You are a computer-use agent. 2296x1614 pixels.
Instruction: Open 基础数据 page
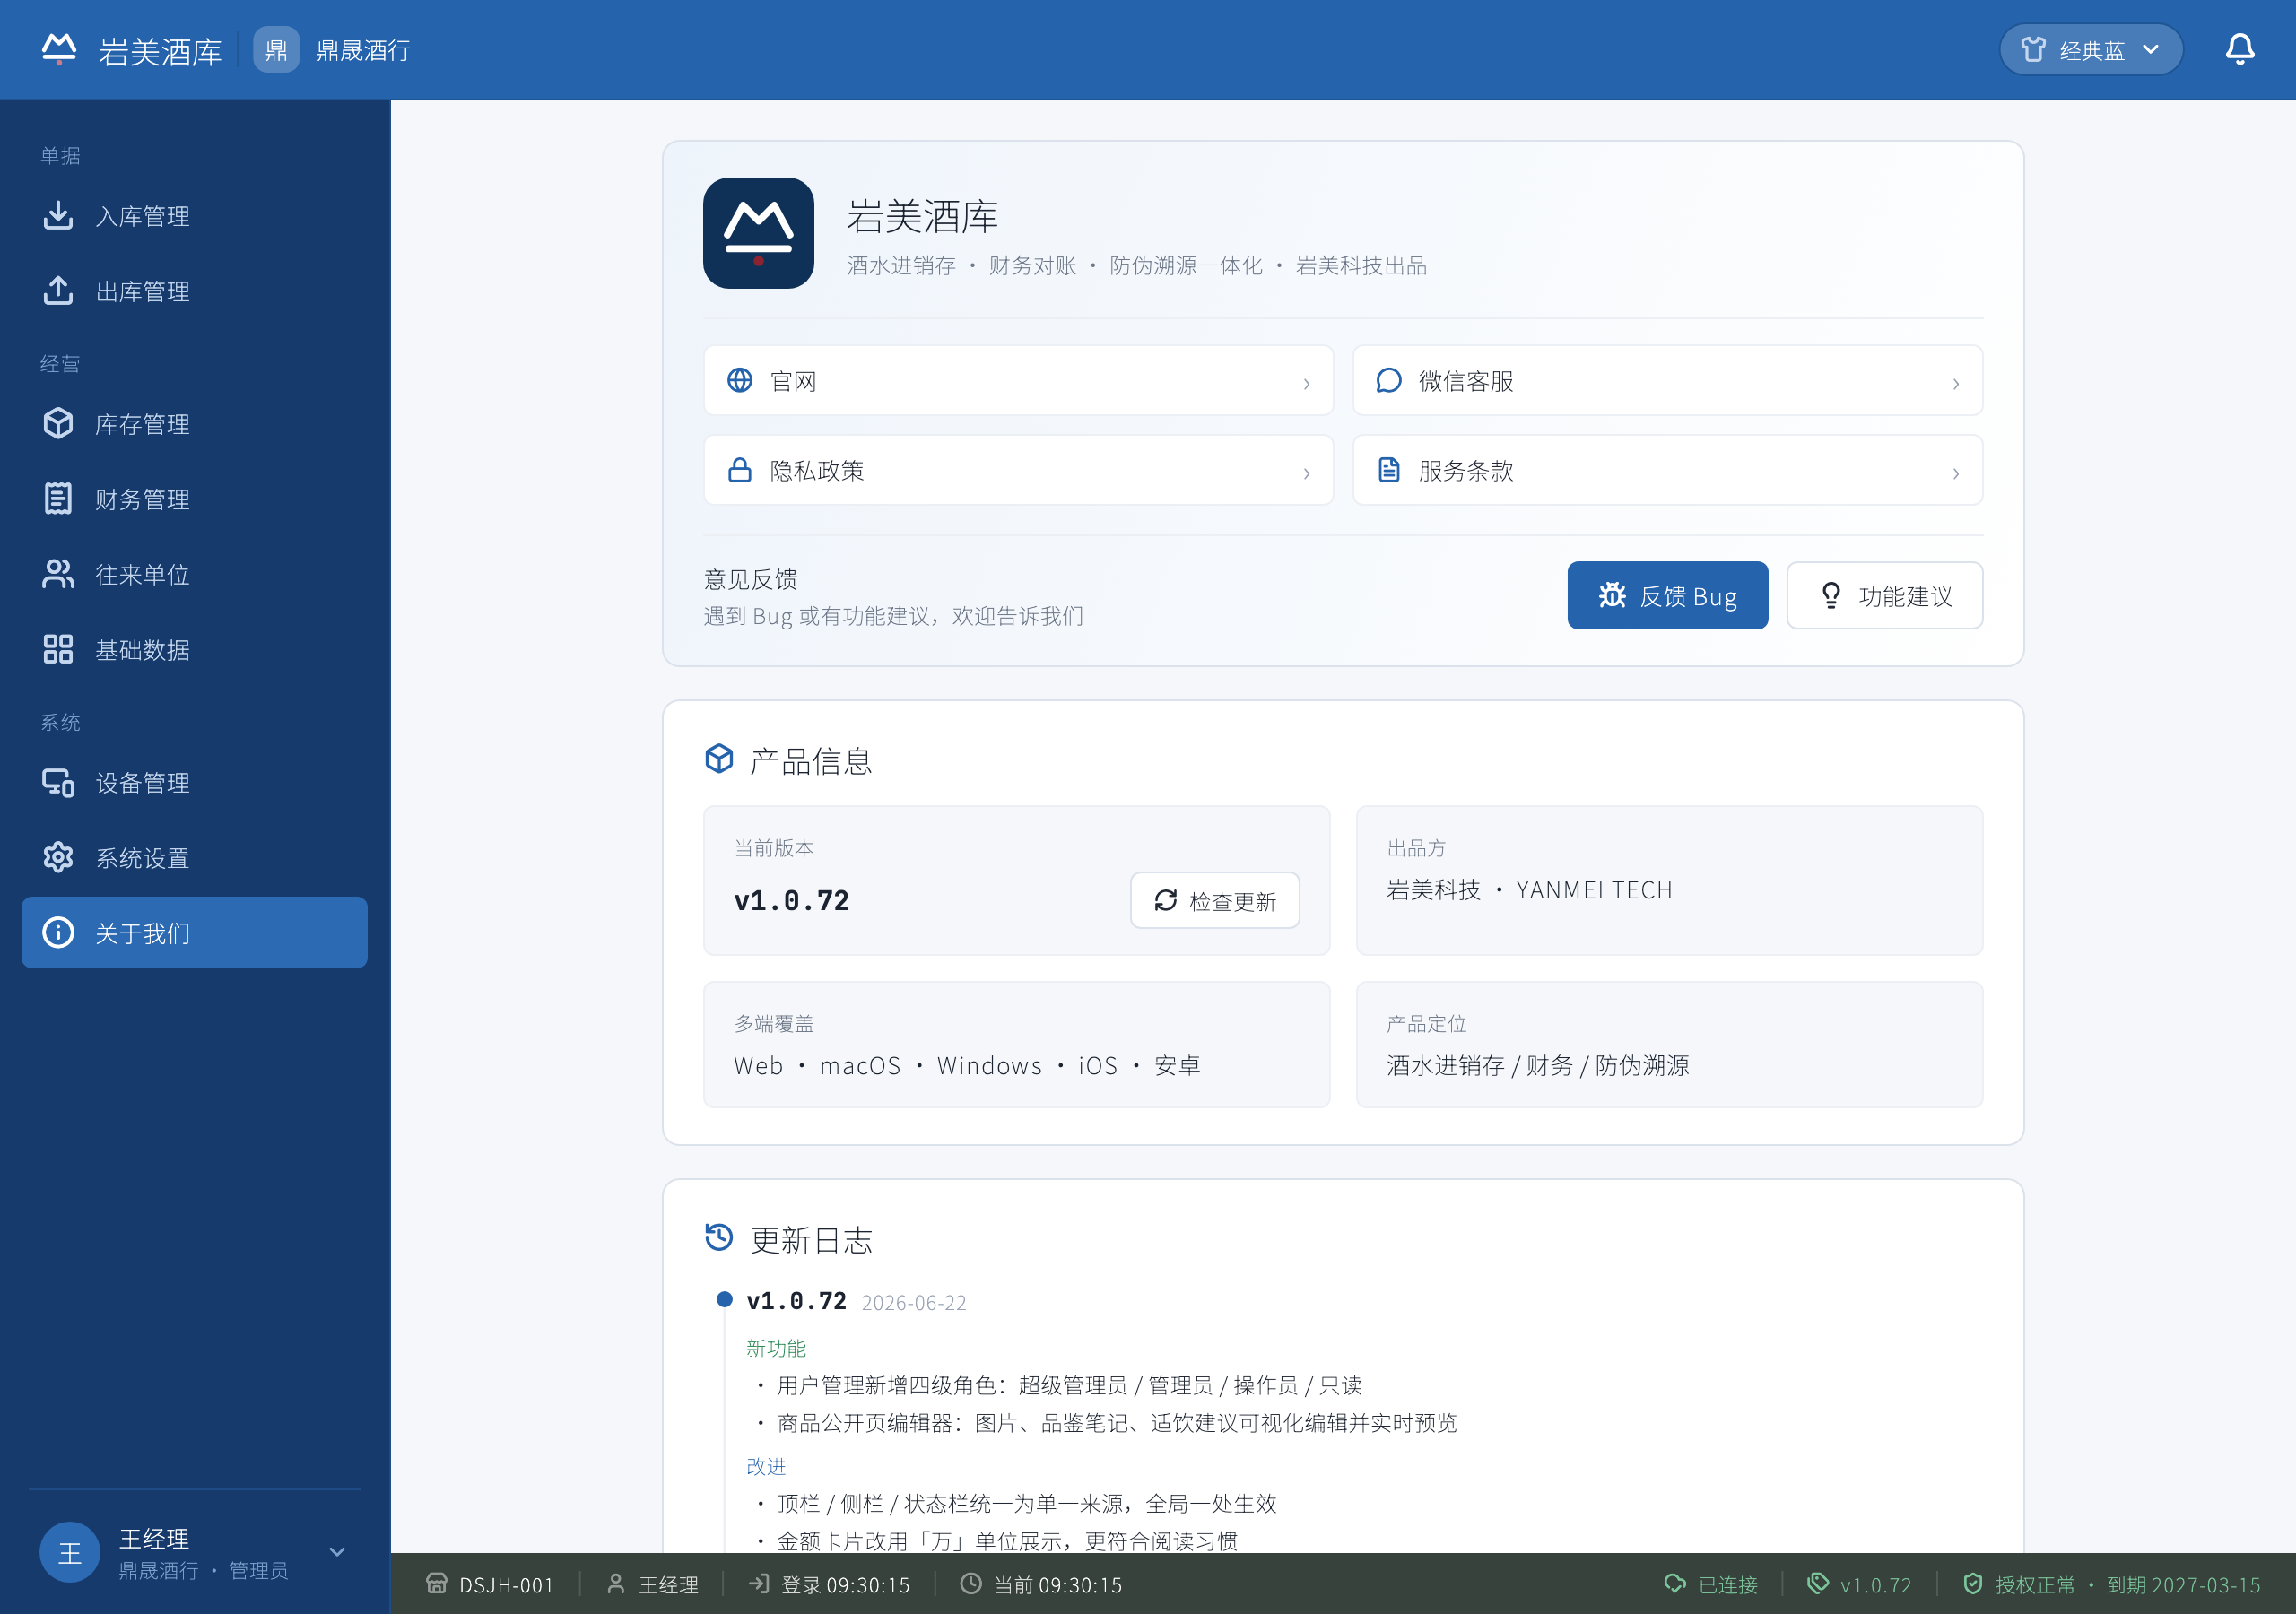[x=194, y=650]
